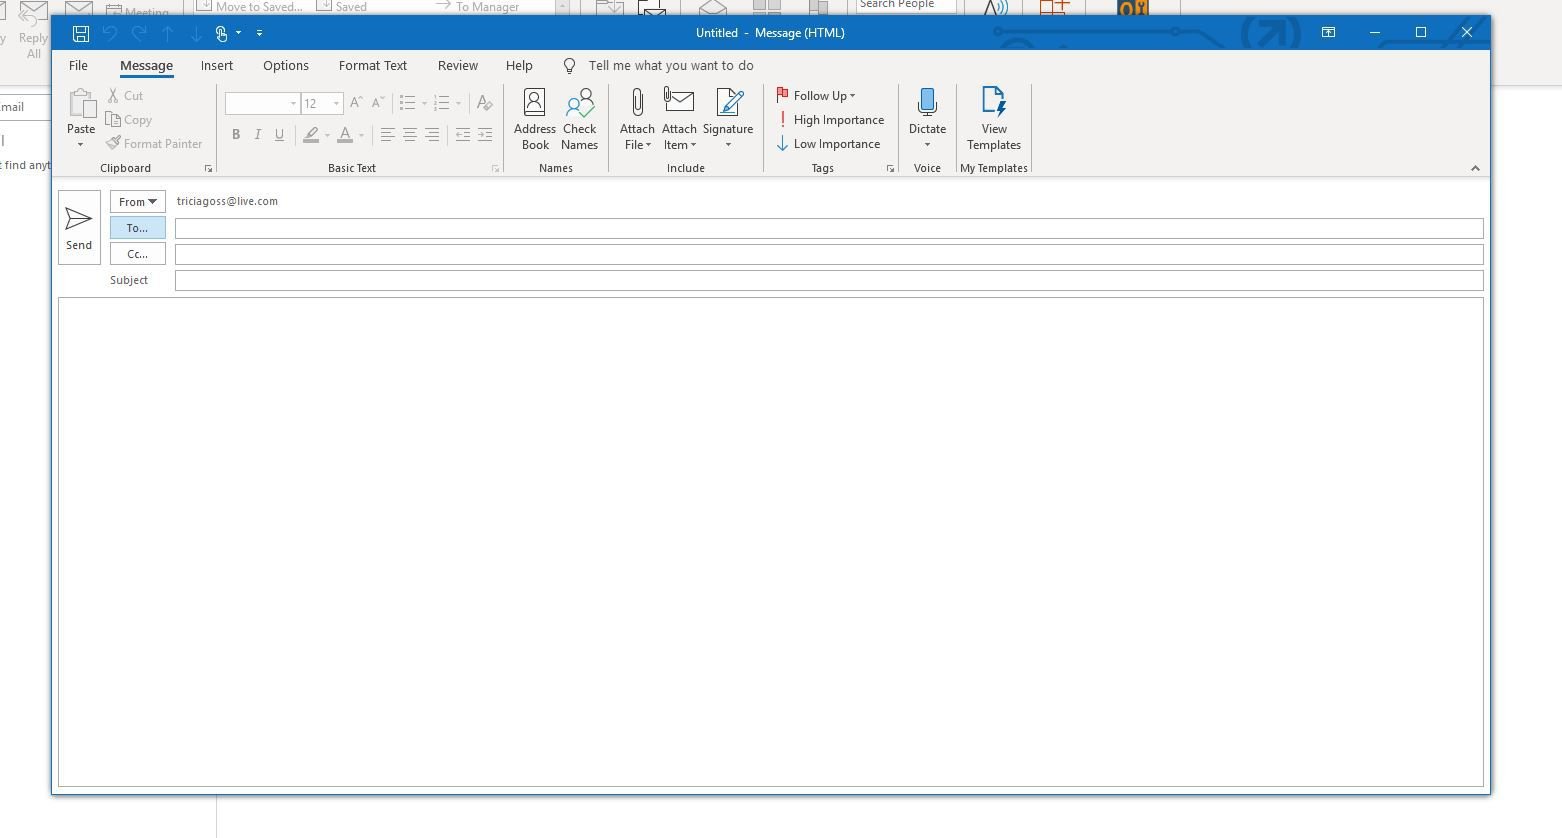Open the Options ribbon tab

coord(285,65)
